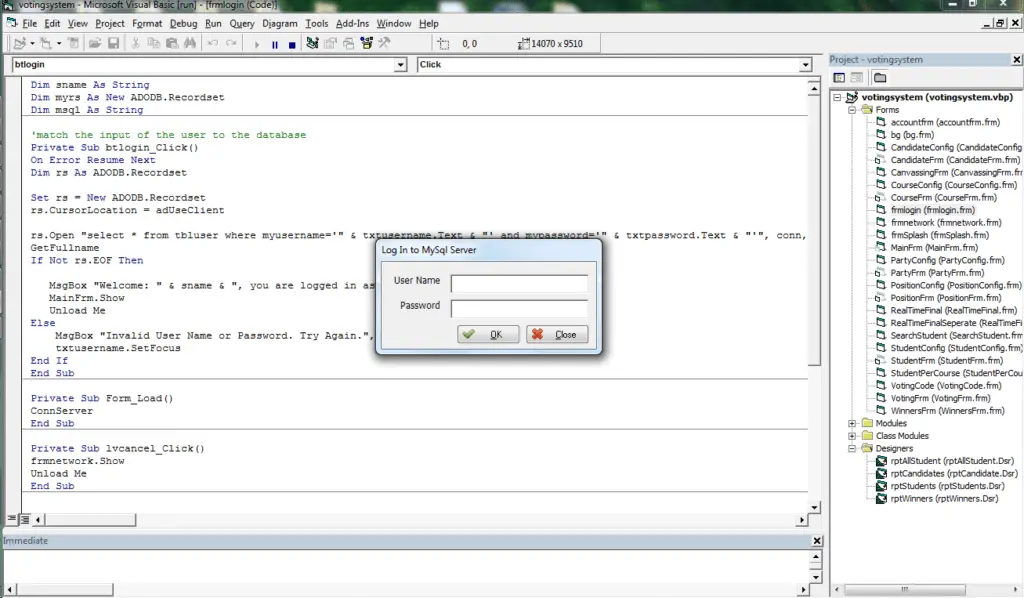
Task: Switch to Procedure View
Action: [12, 519]
